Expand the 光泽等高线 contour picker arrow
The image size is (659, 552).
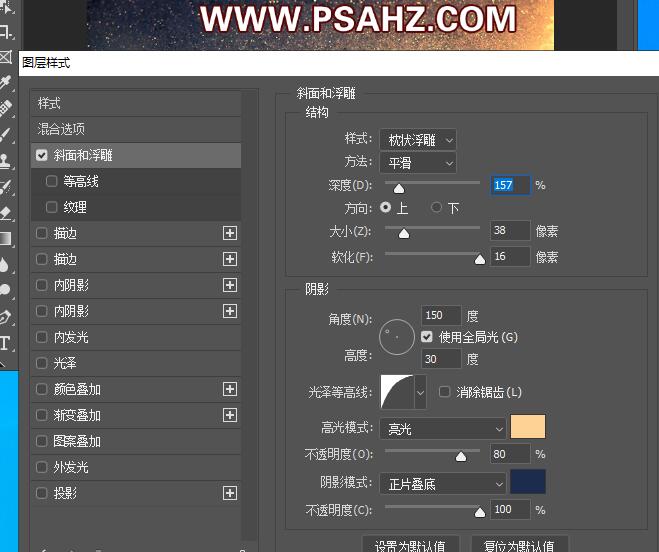point(420,393)
